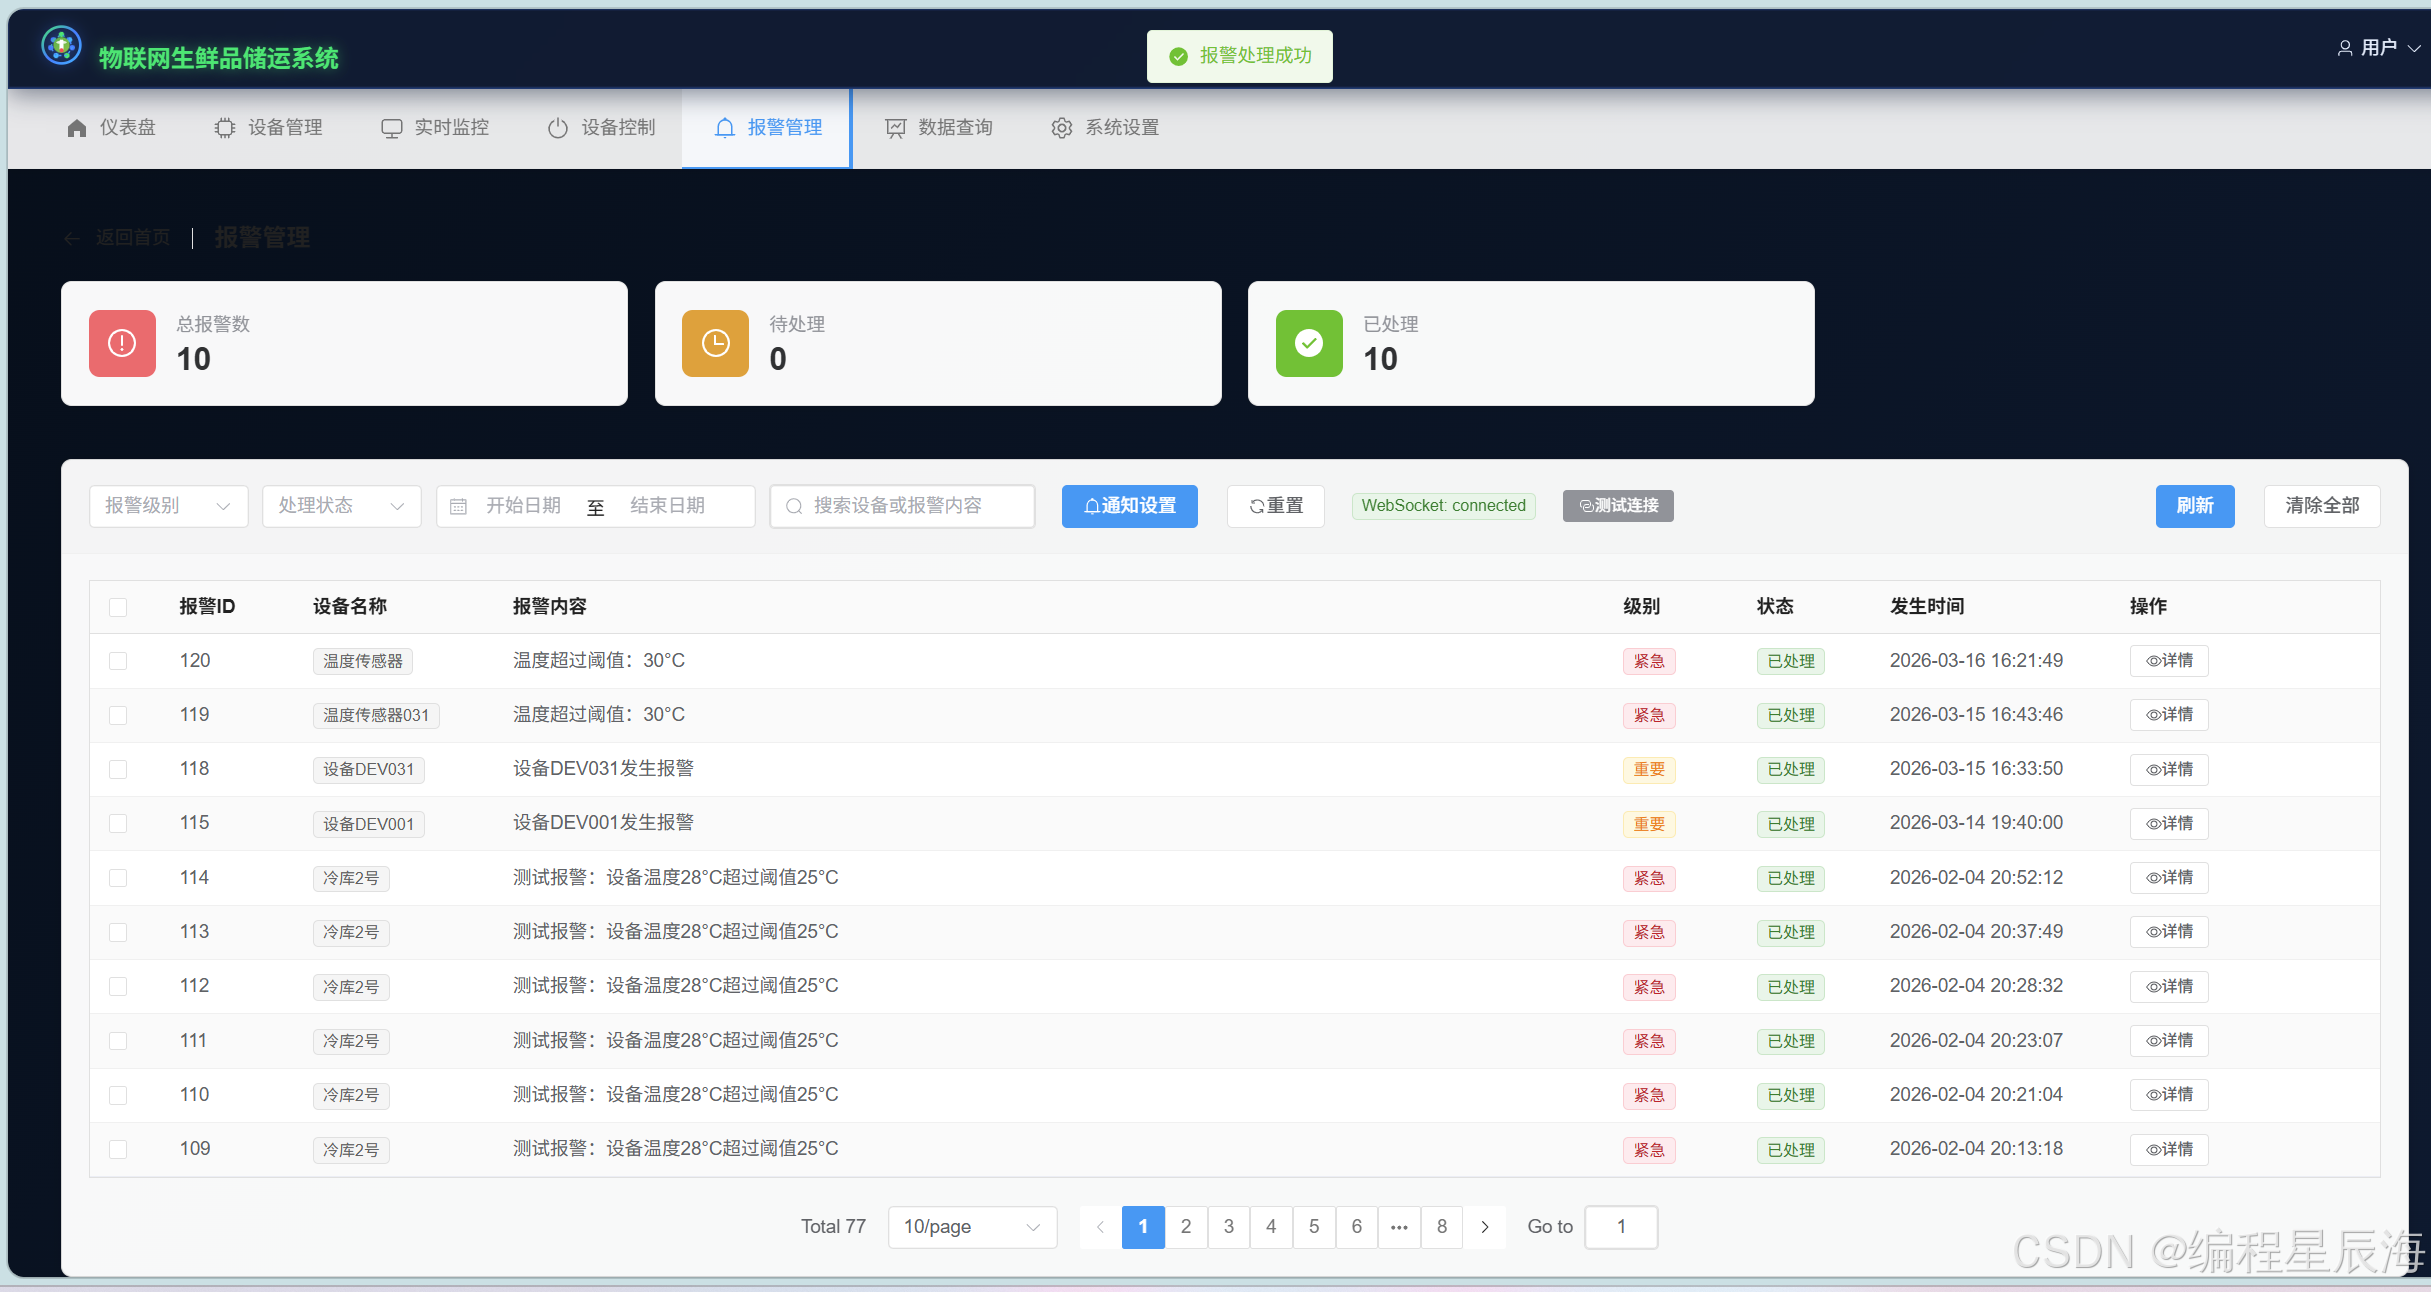This screenshot has width=2431, height=1292.
Task: Open the 处理状态 dropdown
Action: [341, 506]
